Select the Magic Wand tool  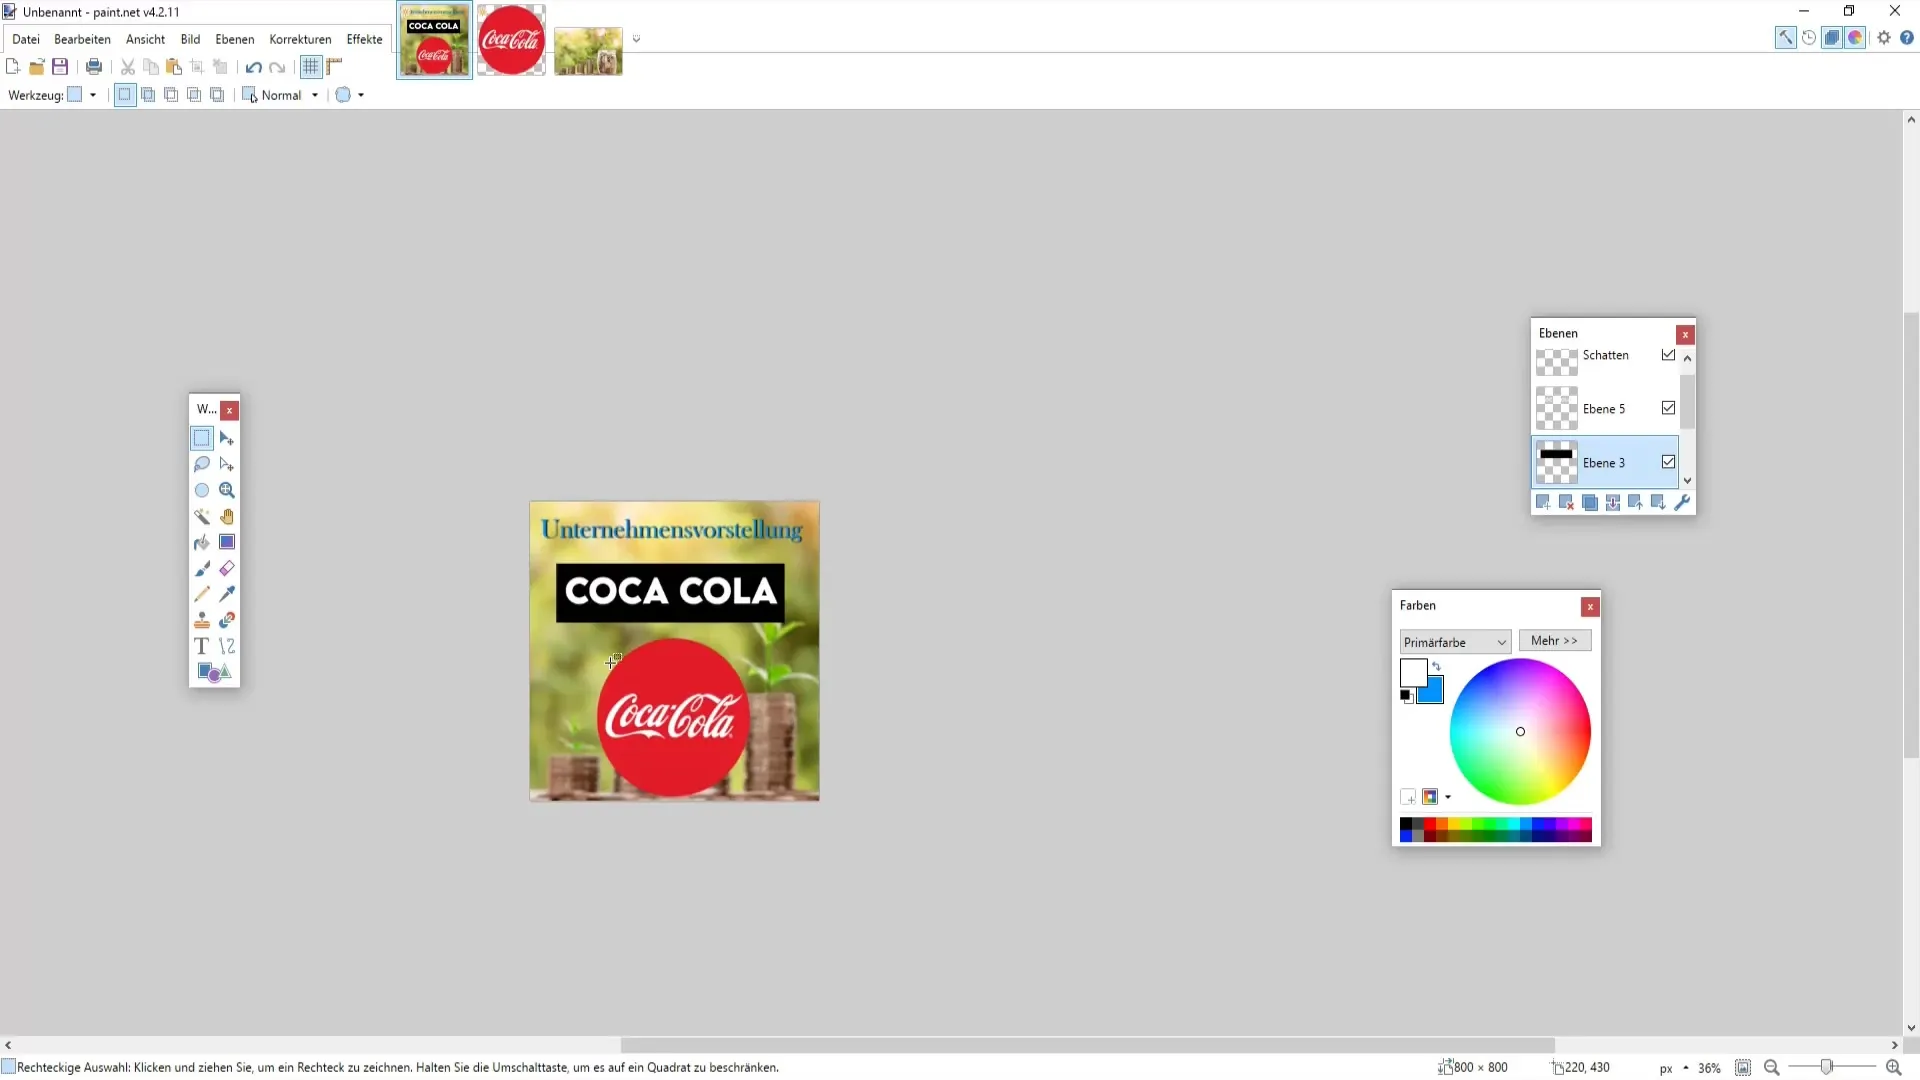coord(202,516)
